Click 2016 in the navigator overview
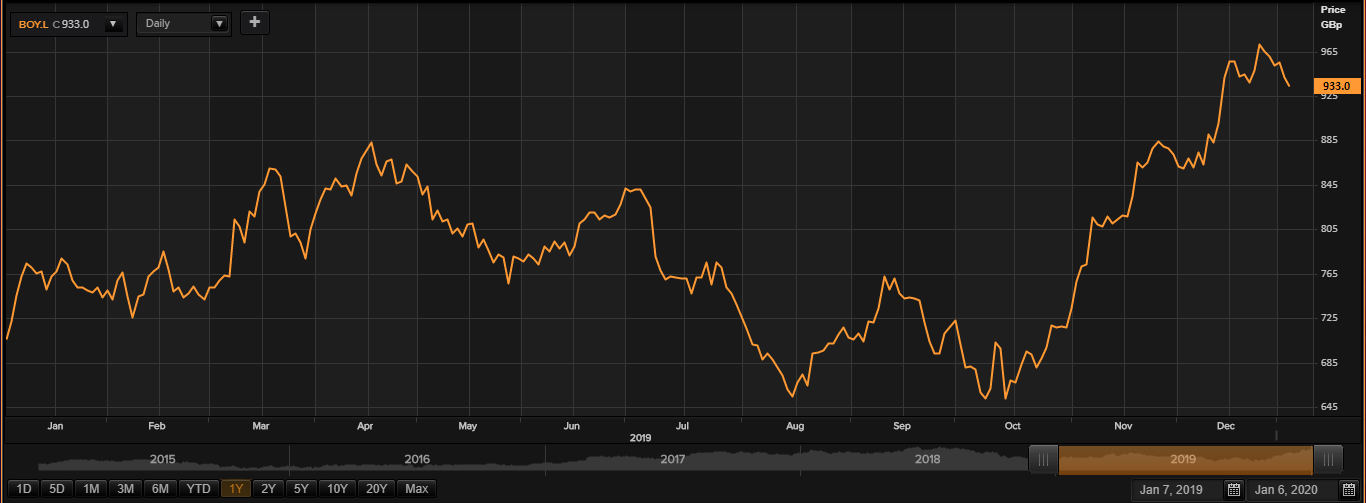Image resolution: width=1366 pixels, height=503 pixels. pyautogui.click(x=417, y=459)
